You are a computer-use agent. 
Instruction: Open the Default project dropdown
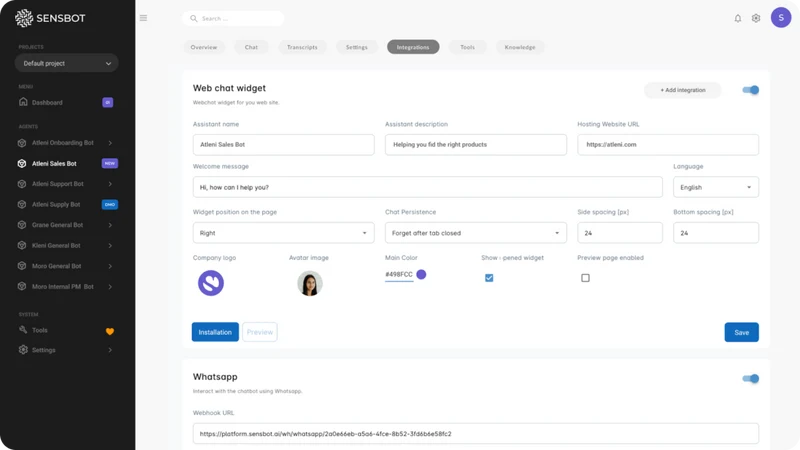67,63
